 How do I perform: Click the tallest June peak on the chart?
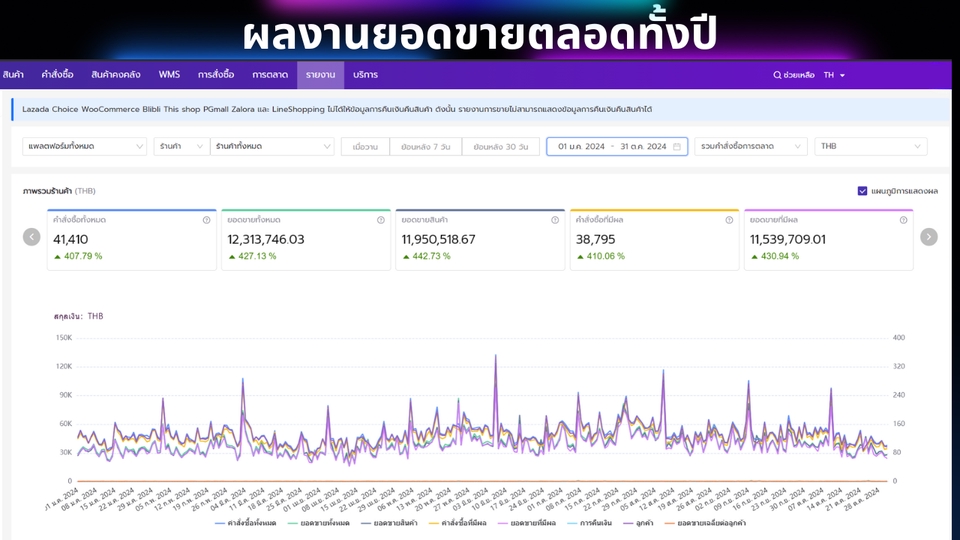coord(495,356)
